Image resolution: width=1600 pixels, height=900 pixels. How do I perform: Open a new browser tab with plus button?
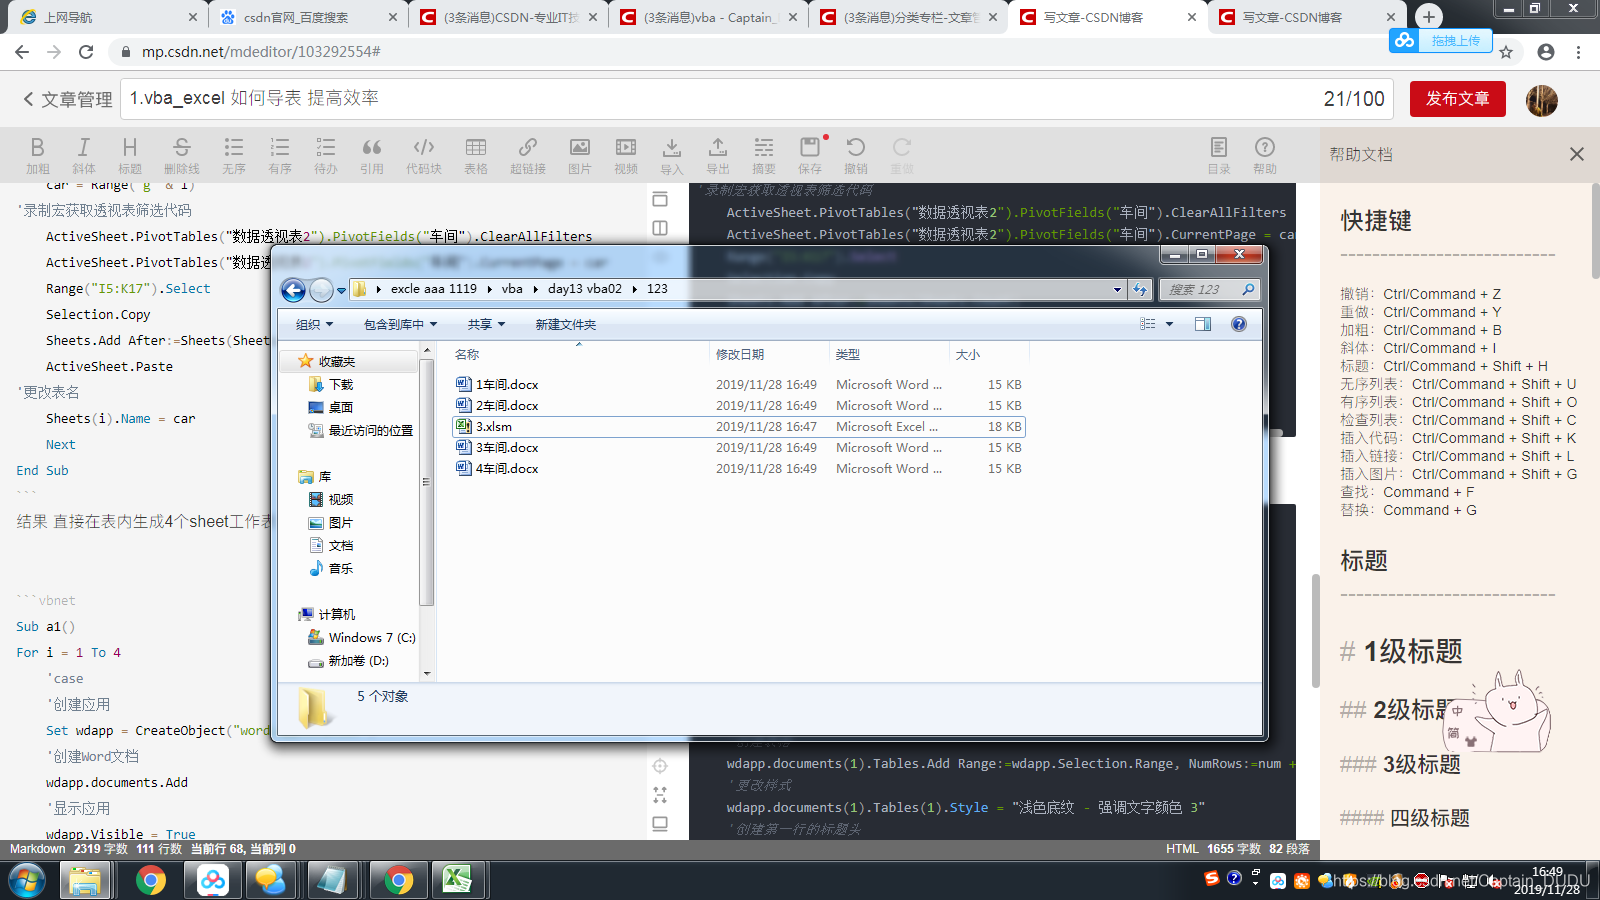1428,16
